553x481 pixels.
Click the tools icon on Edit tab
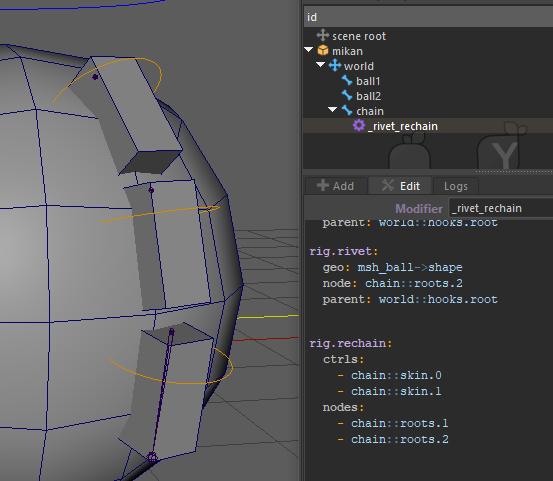388,185
